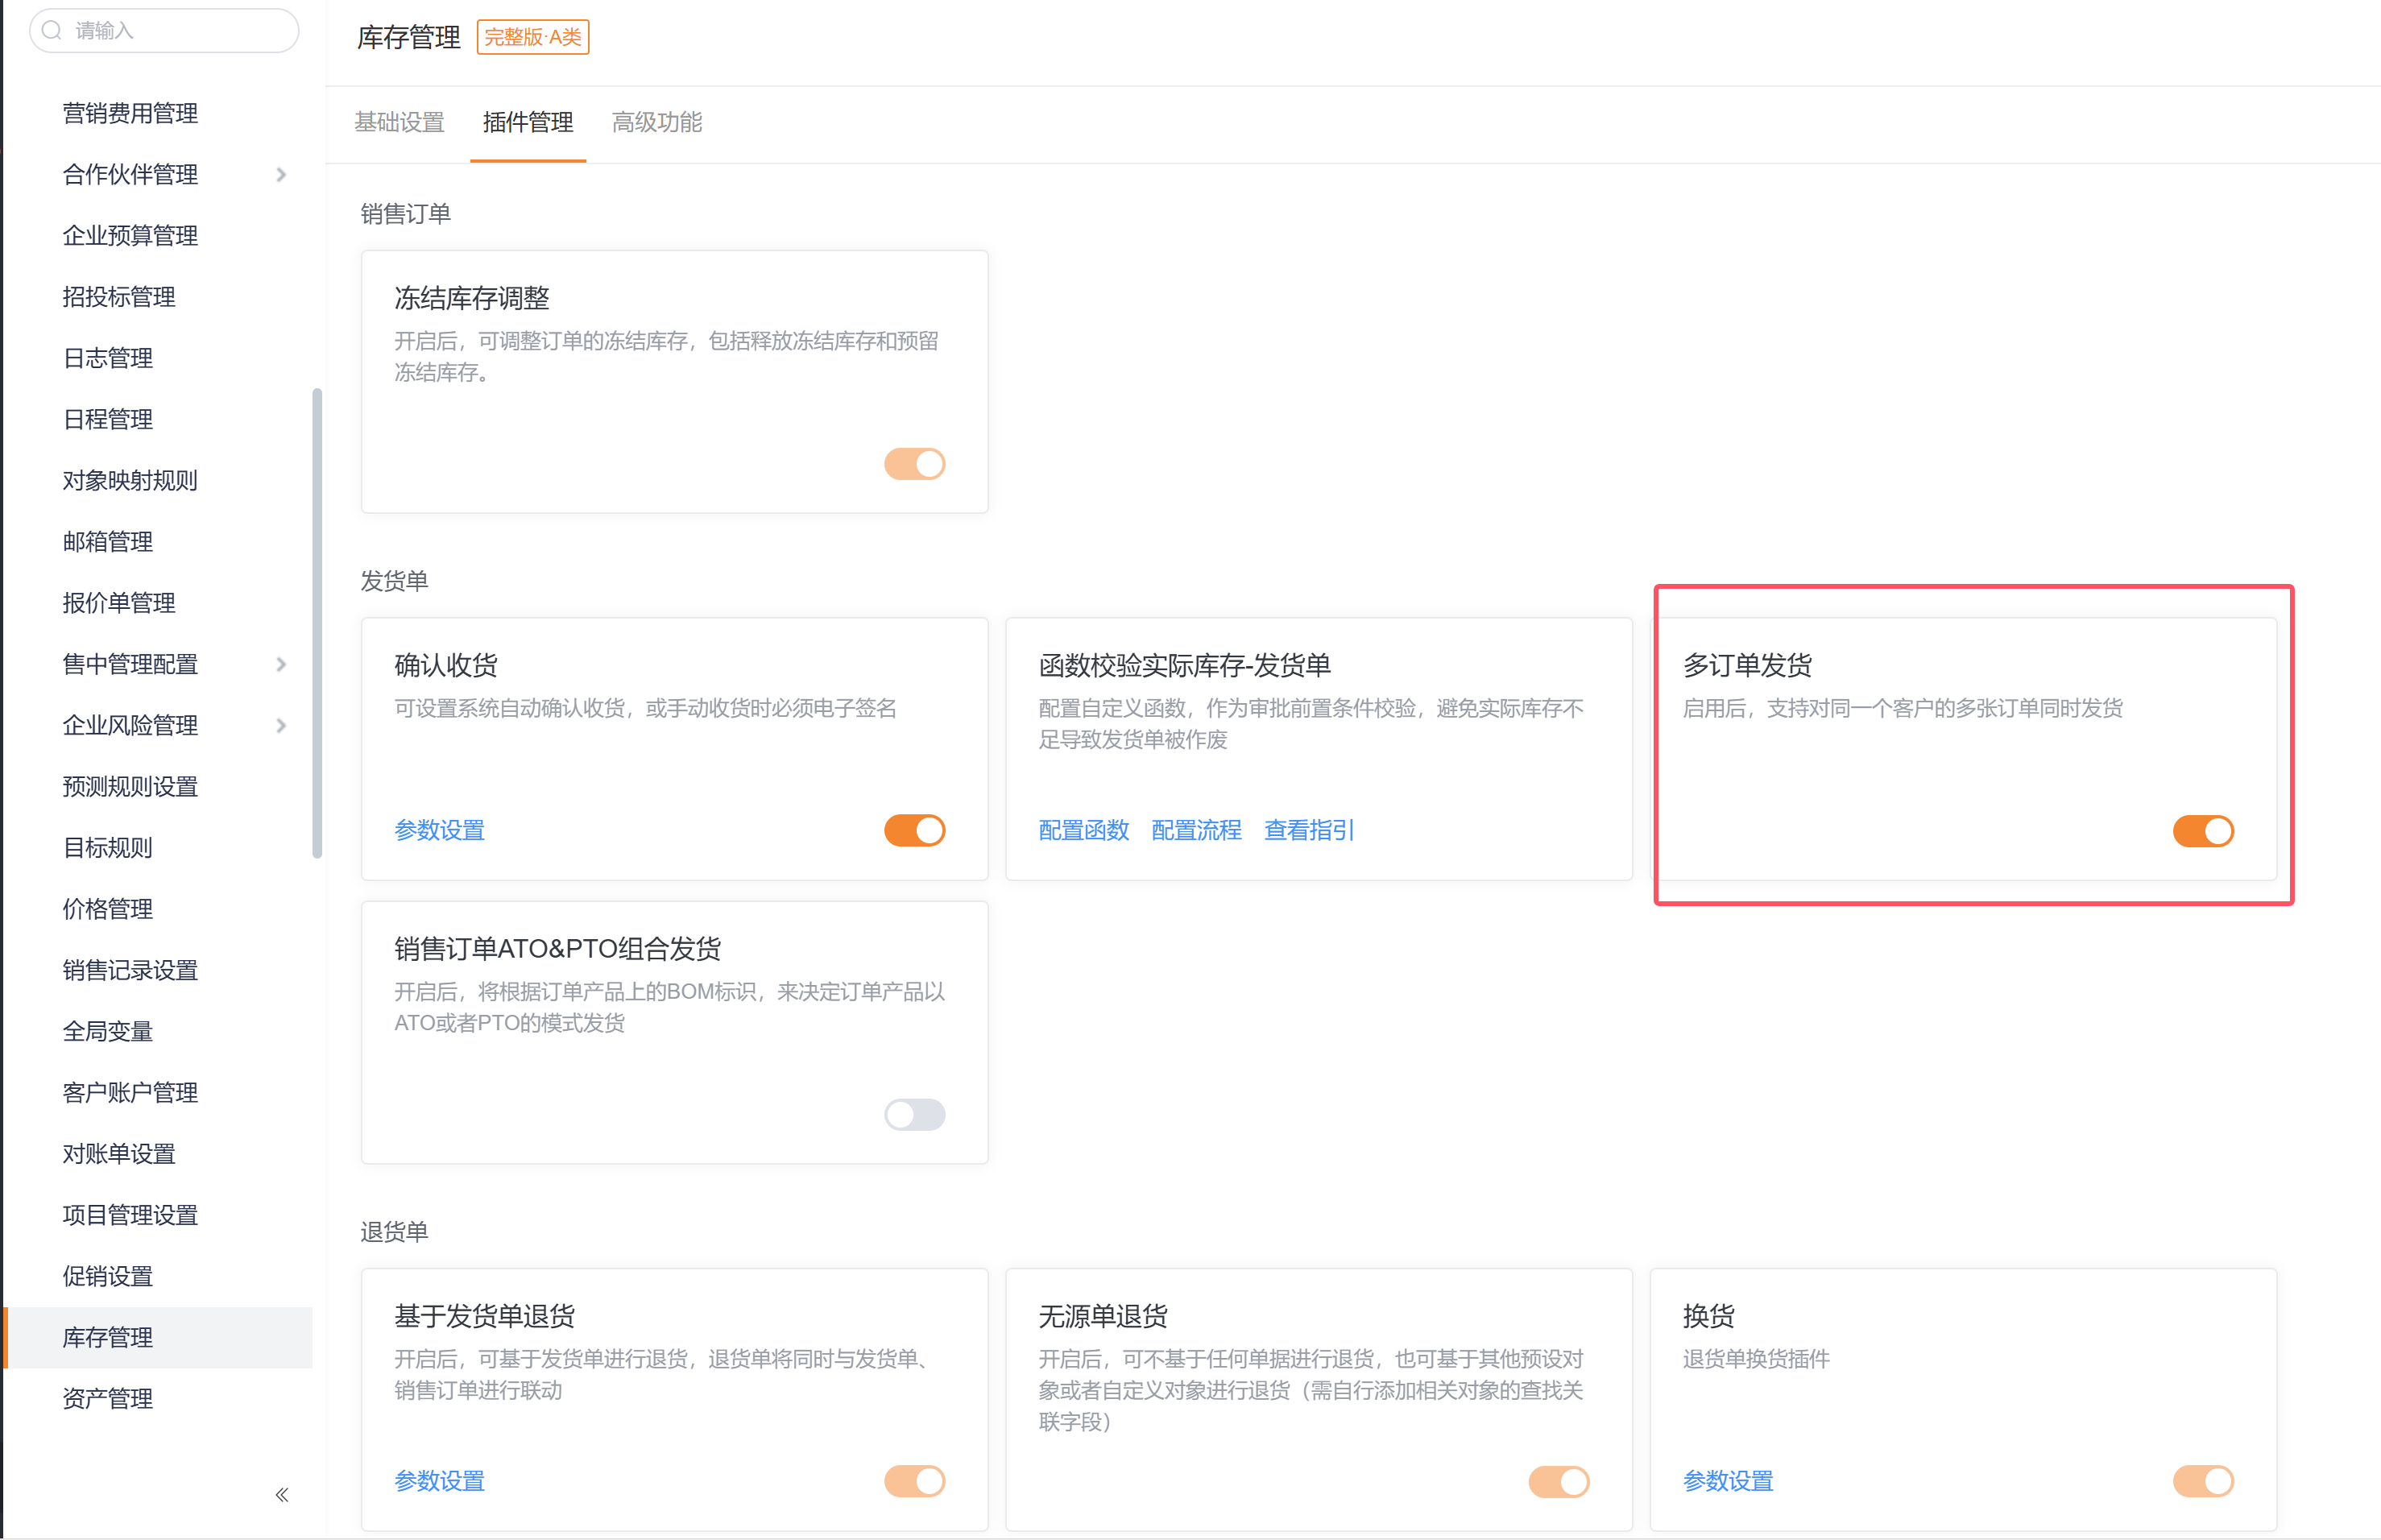Viewport: 2381px width, 1540px height.
Task: Switch to the 基础设置 tab
Action: tap(399, 122)
